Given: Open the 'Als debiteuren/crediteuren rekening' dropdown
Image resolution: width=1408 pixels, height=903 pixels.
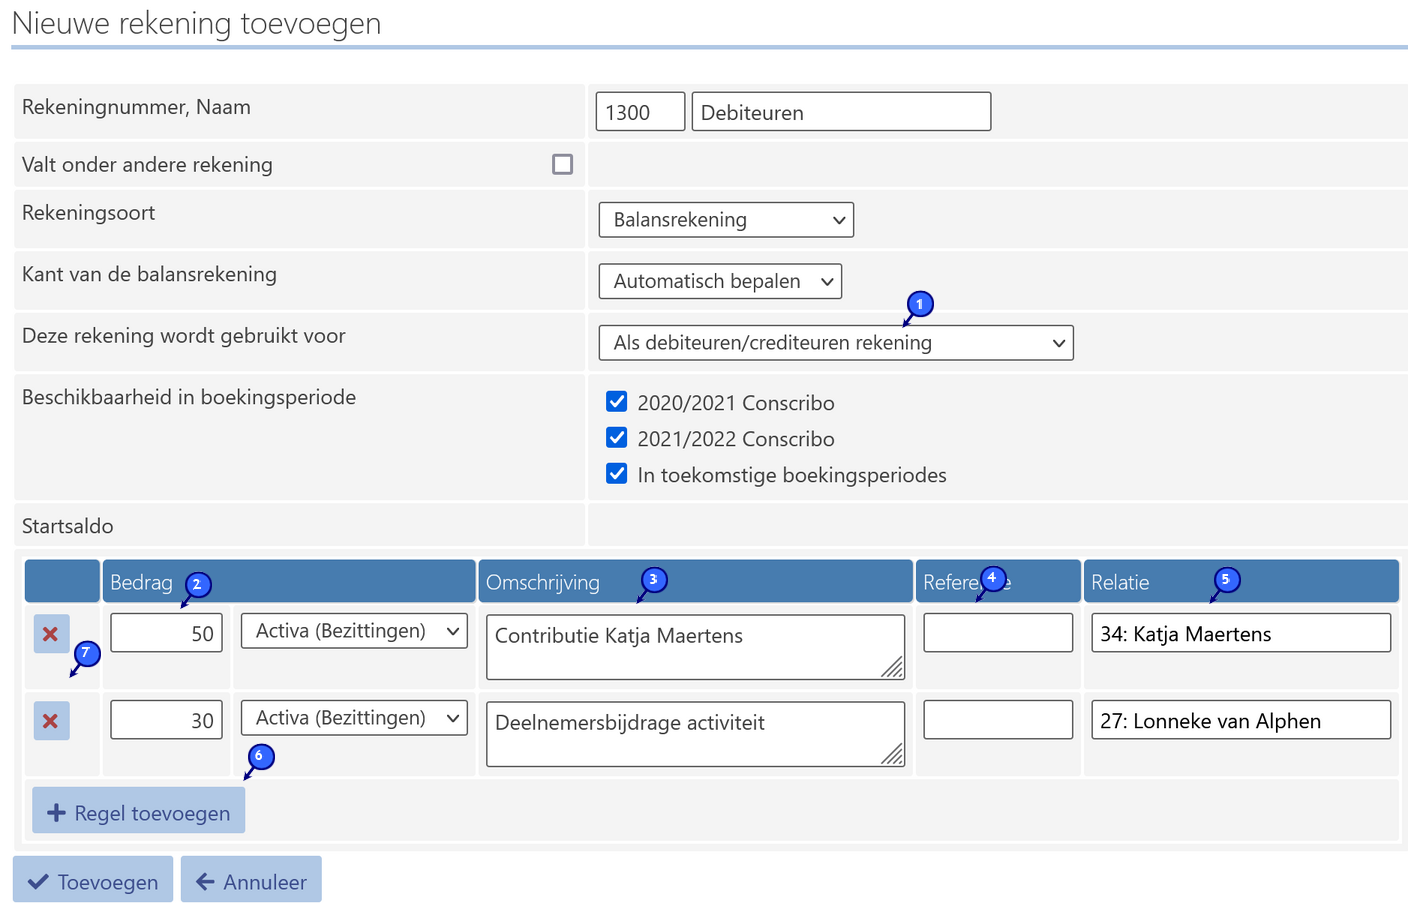Looking at the screenshot, I should tap(836, 343).
